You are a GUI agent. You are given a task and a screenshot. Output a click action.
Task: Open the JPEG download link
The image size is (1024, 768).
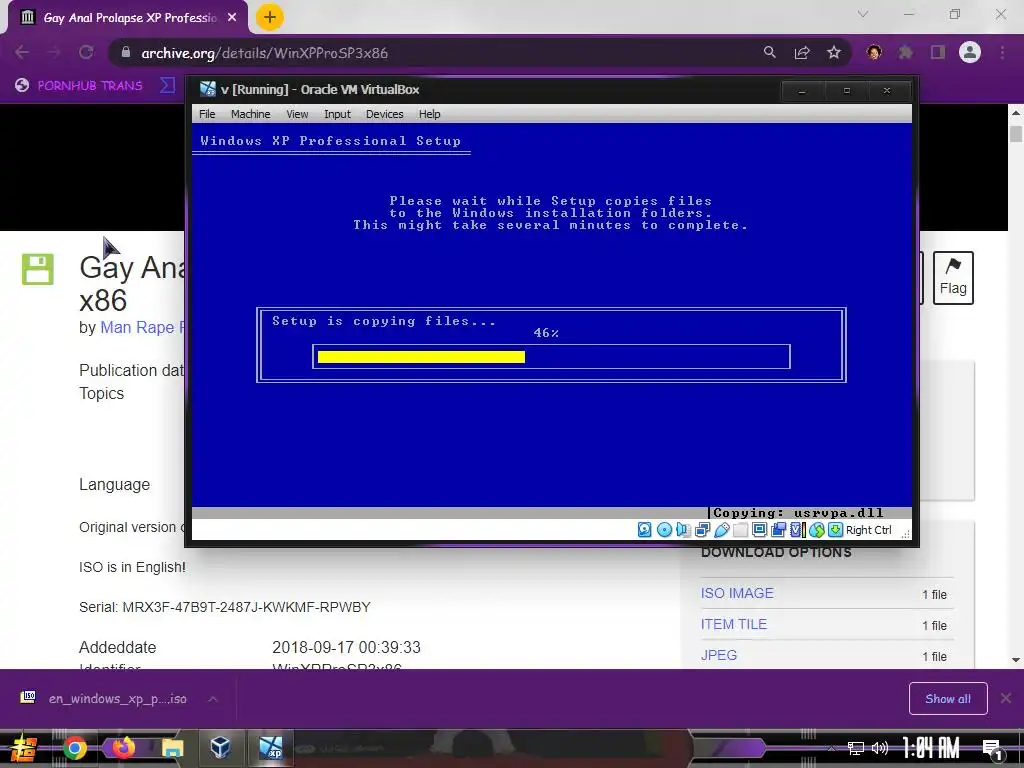[718, 655]
